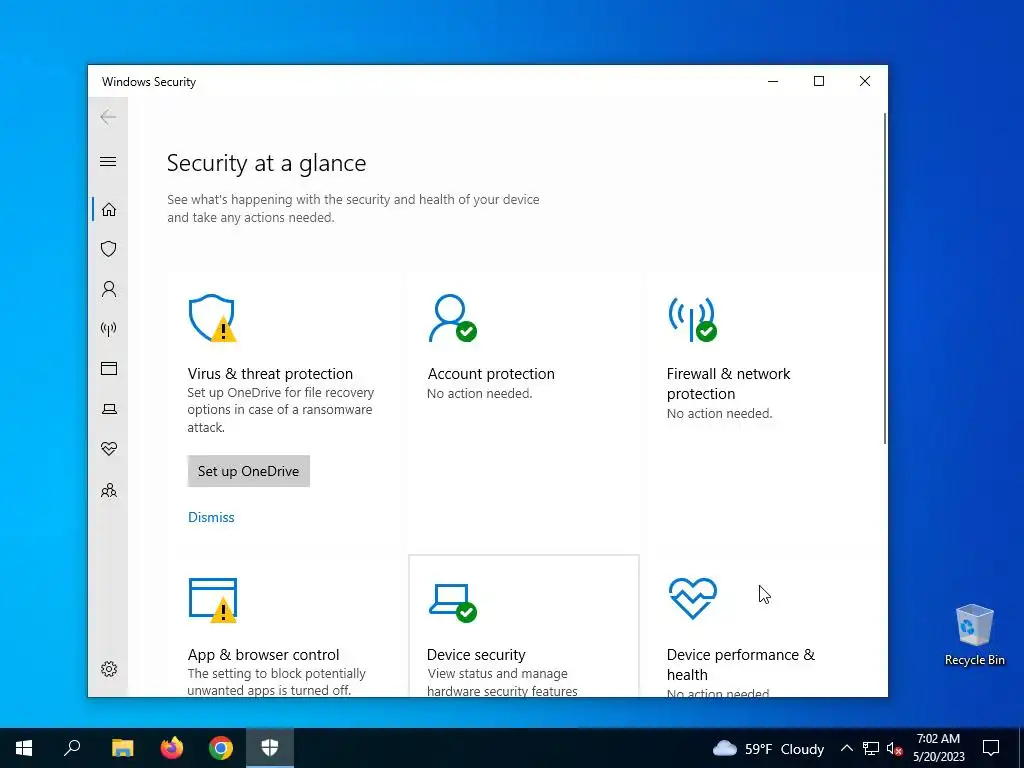
Task: Open Device performance & health title
Action: pyautogui.click(x=741, y=664)
